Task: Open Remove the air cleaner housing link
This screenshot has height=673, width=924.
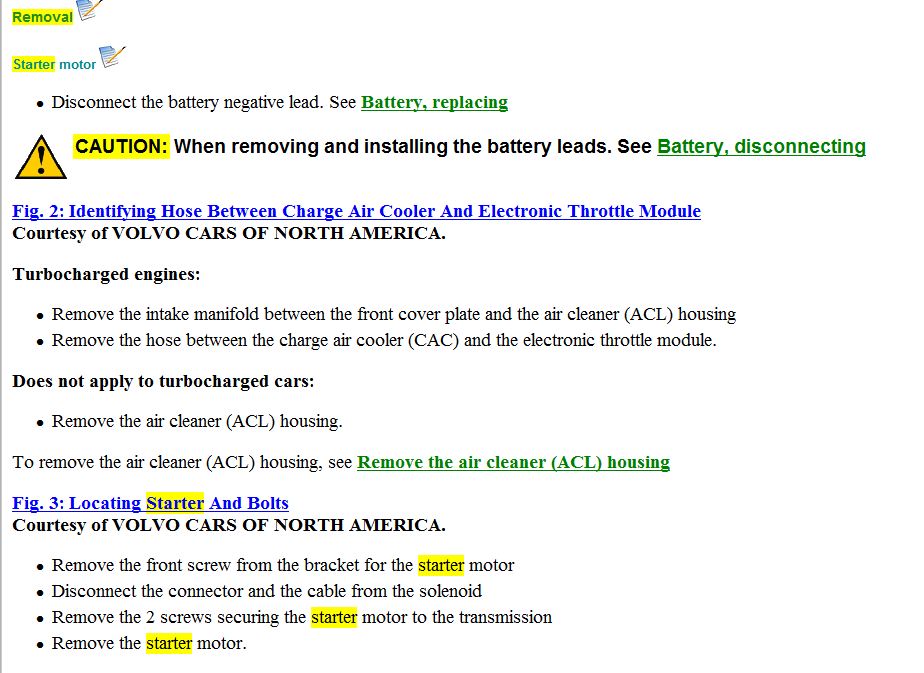Action: (x=513, y=462)
